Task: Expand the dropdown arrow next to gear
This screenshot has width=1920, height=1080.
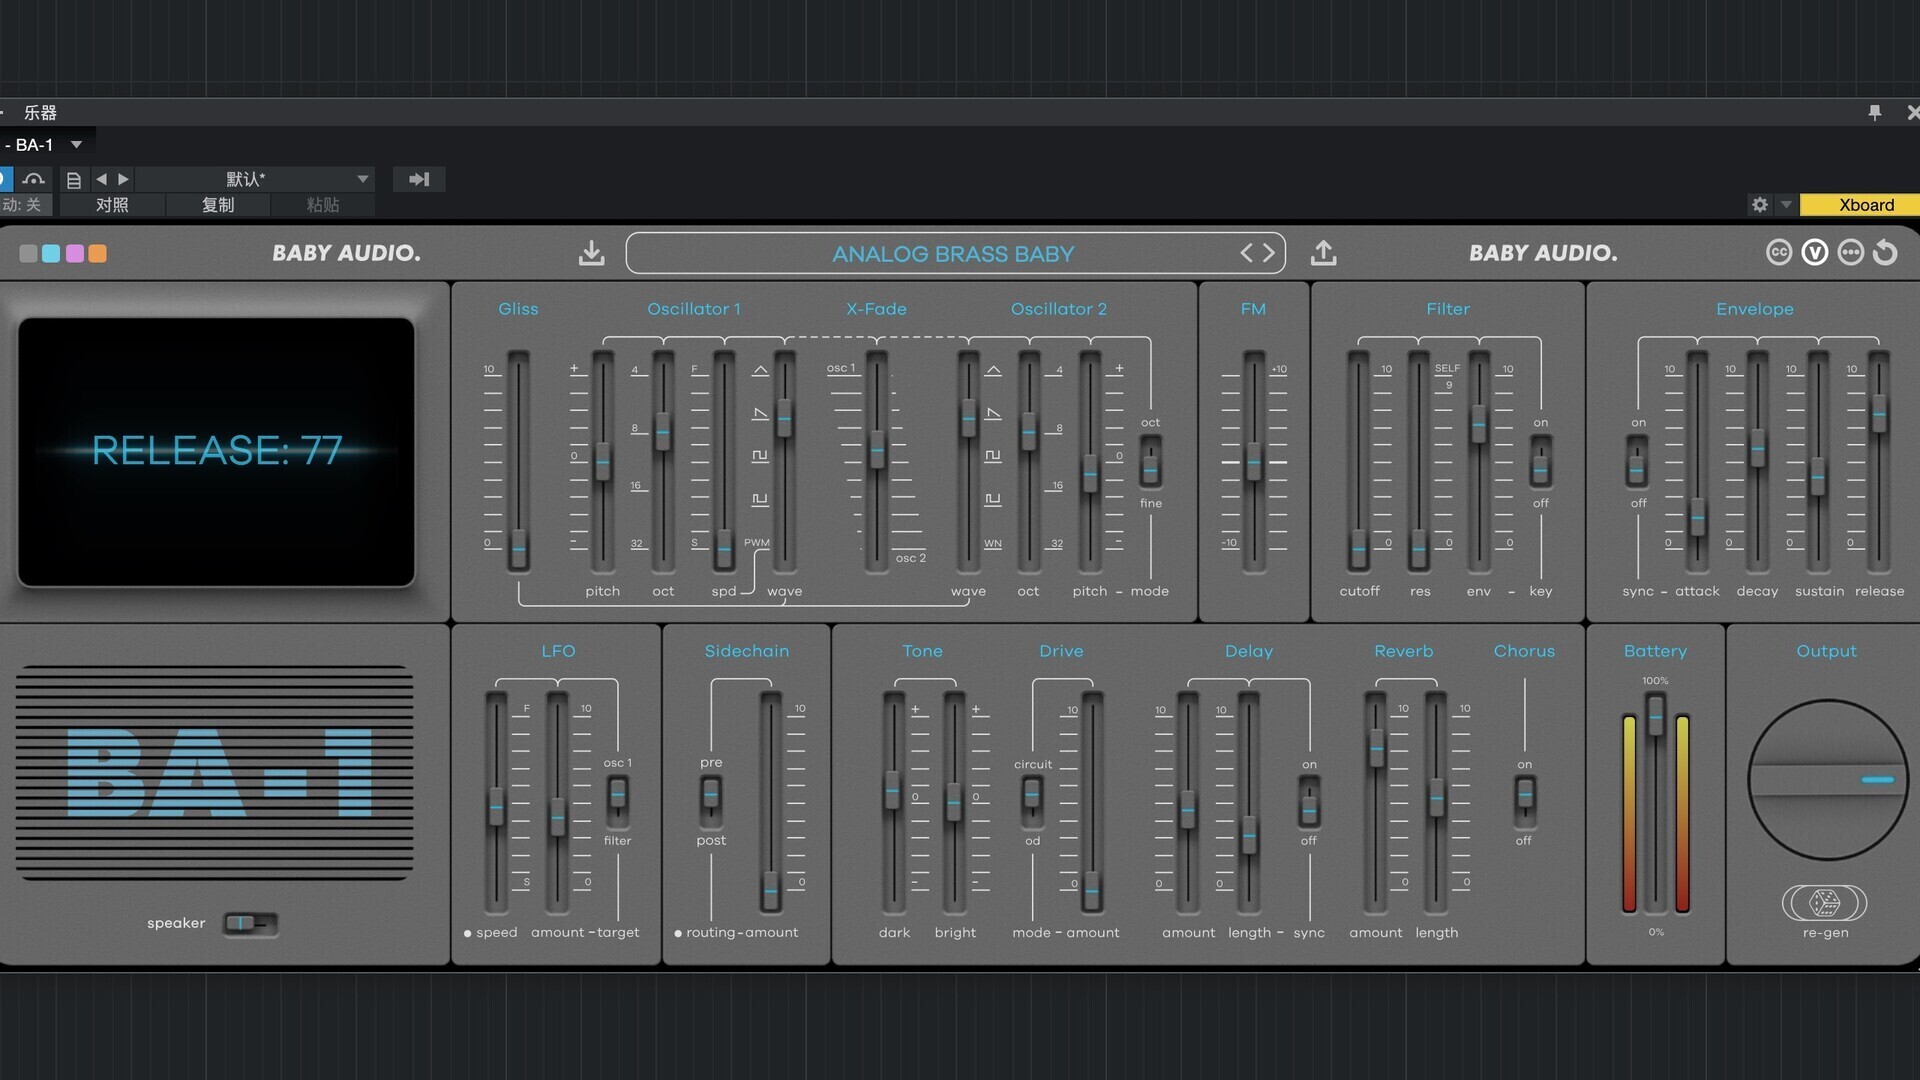Action: (x=1786, y=205)
